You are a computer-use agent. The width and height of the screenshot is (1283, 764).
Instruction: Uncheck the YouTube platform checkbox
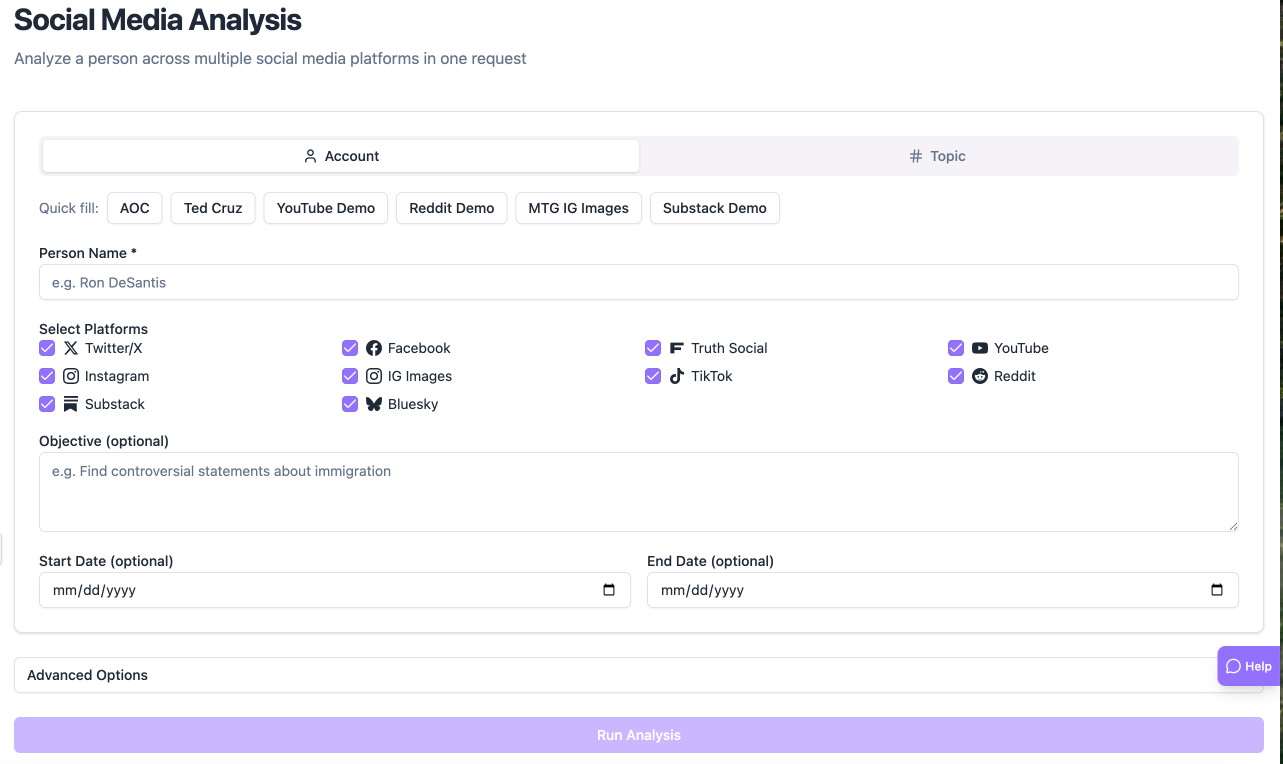[x=956, y=348]
